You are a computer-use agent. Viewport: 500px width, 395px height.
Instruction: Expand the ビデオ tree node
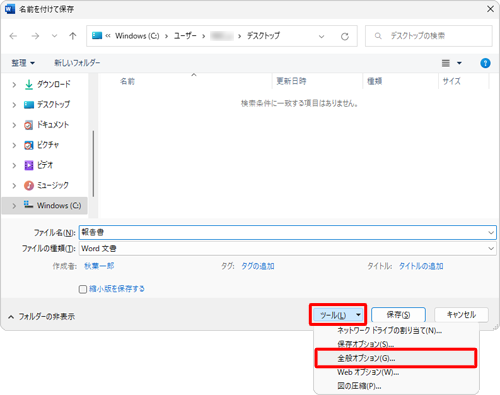(14, 165)
